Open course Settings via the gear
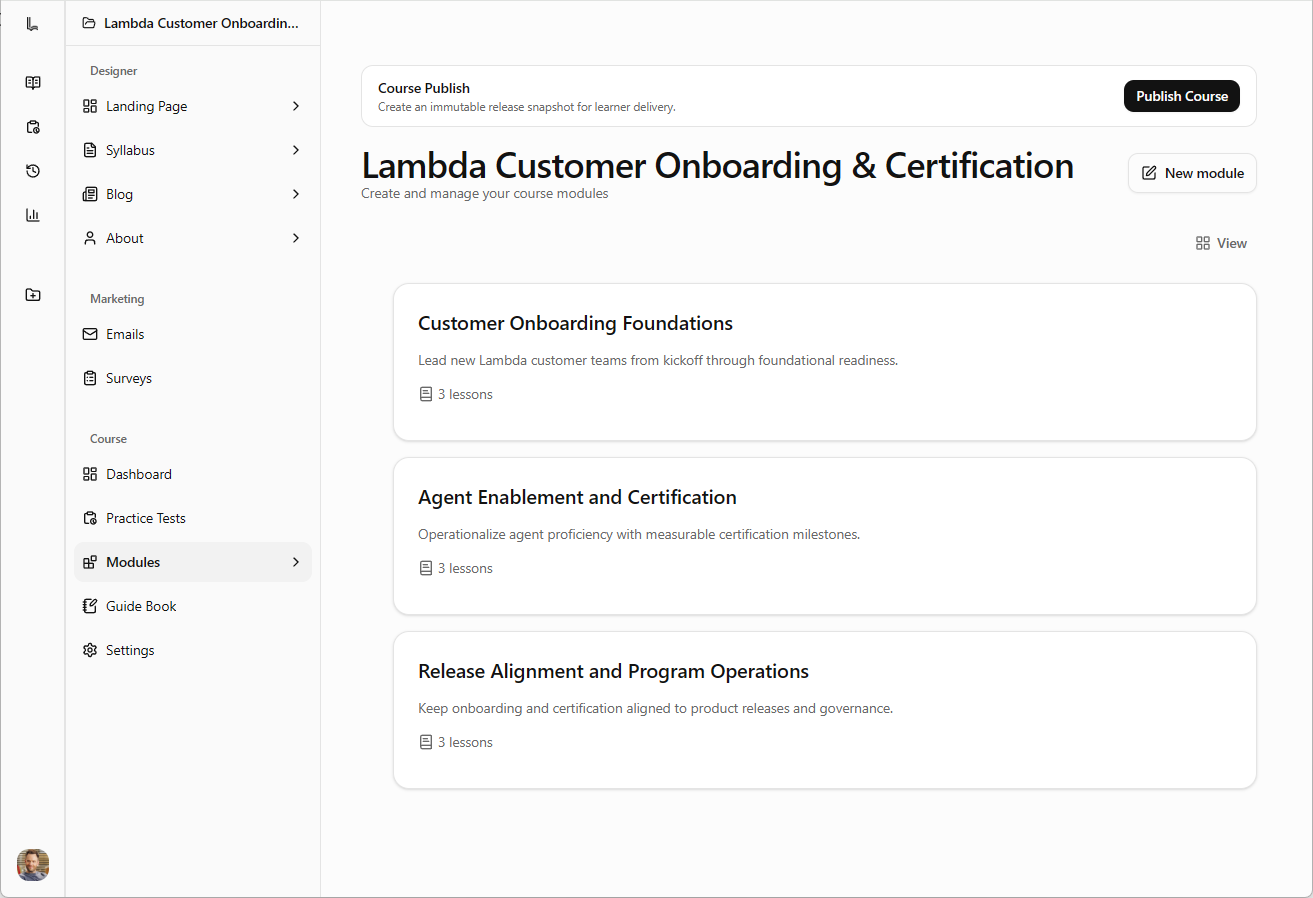Image resolution: width=1313 pixels, height=898 pixels. point(129,649)
